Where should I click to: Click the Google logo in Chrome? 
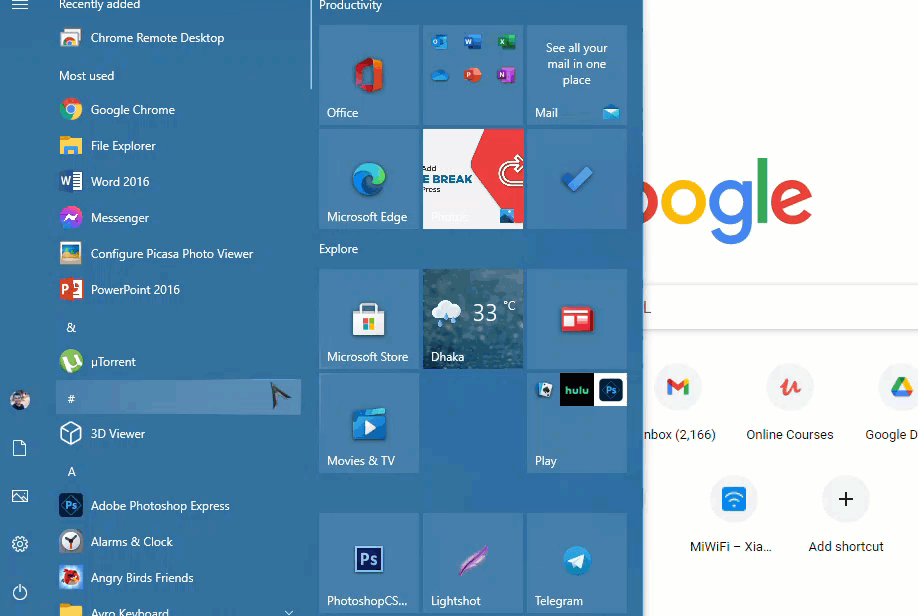pos(727,199)
